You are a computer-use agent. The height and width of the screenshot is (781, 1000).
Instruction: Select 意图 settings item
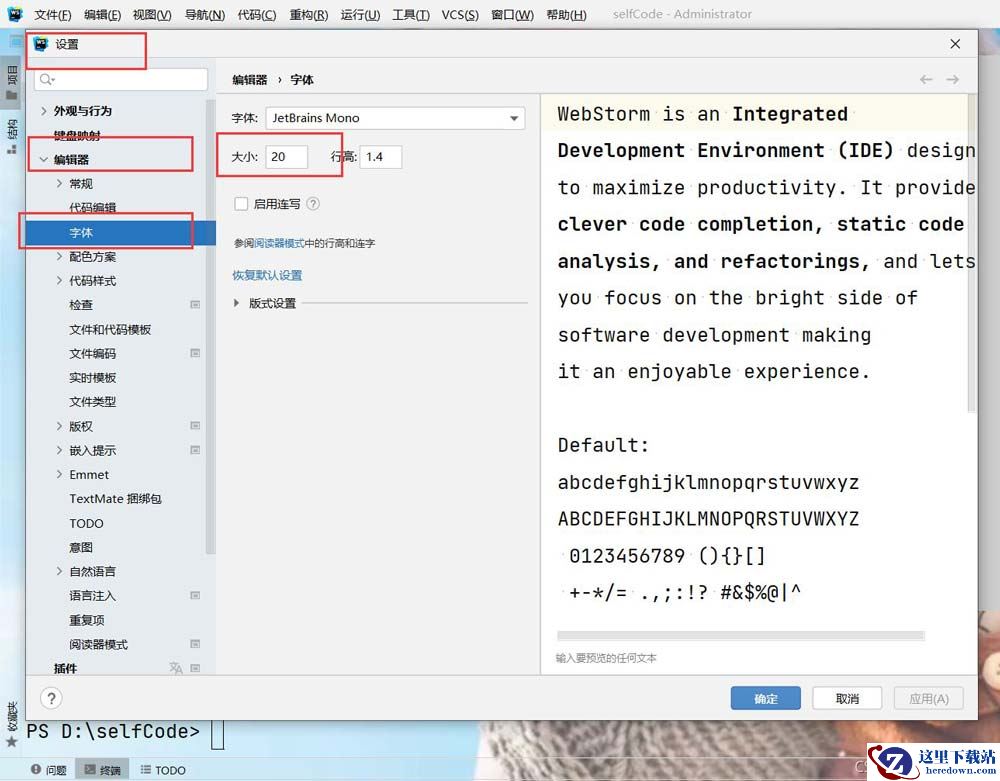click(x=81, y=547)
